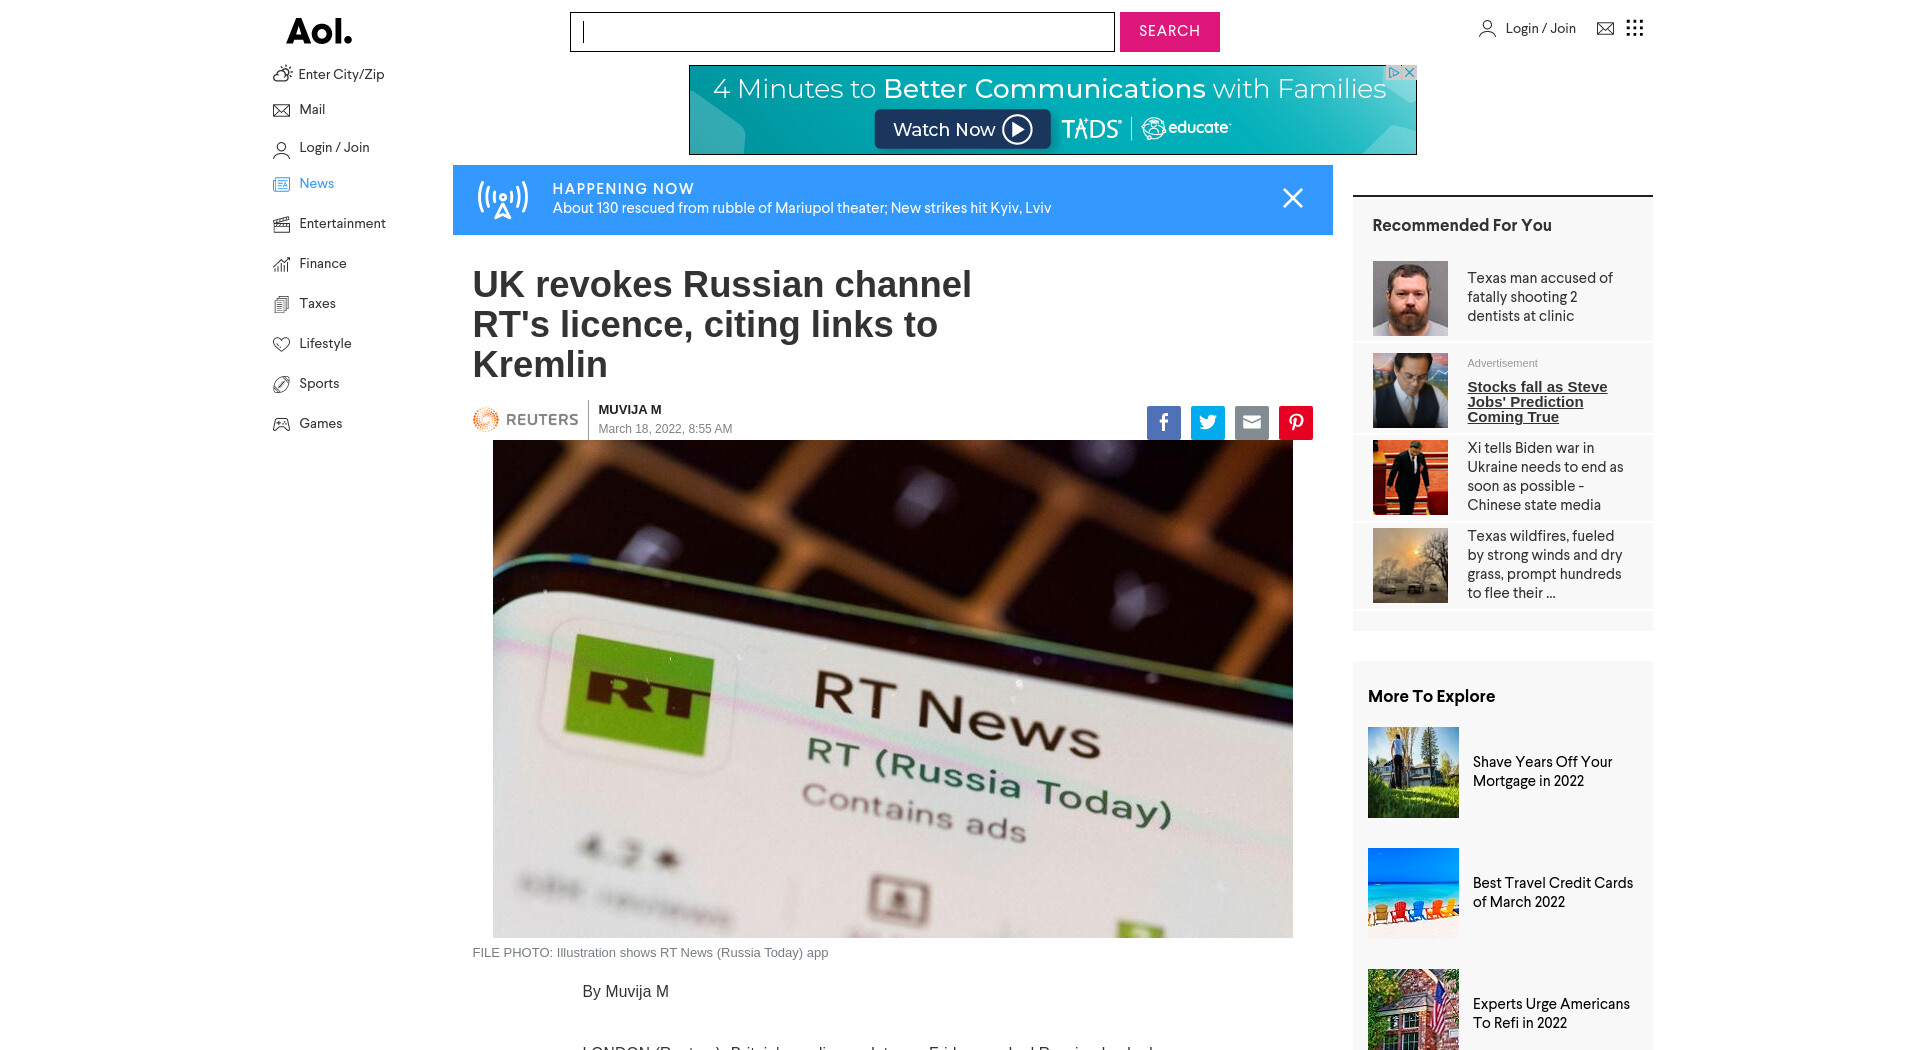Click Watch Now in the ad
This screenshot has width=1920, height=1050.
(x=962, y=129)
